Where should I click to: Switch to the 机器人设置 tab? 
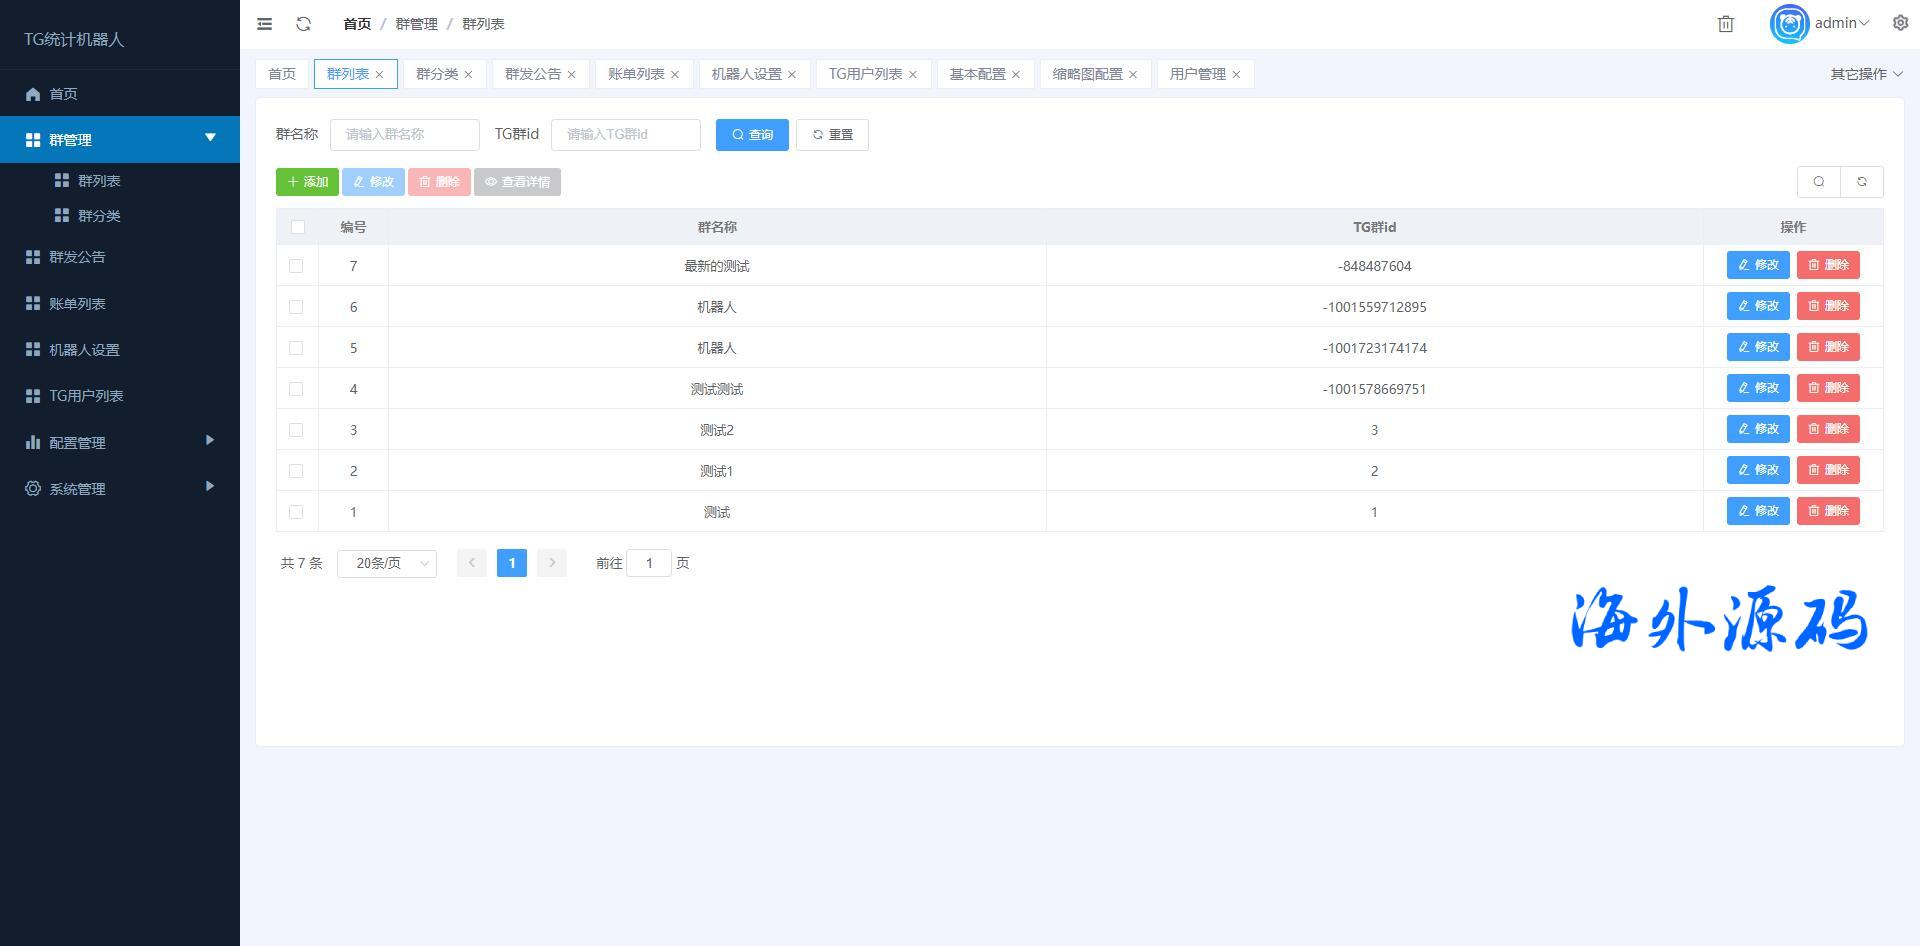tap(746, 74)
